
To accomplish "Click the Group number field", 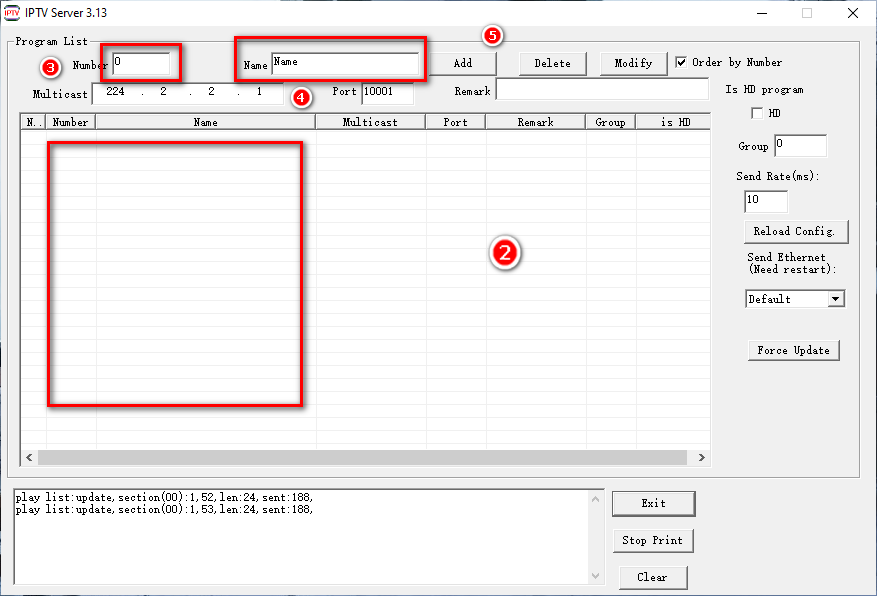I will [x=800, y=146].
